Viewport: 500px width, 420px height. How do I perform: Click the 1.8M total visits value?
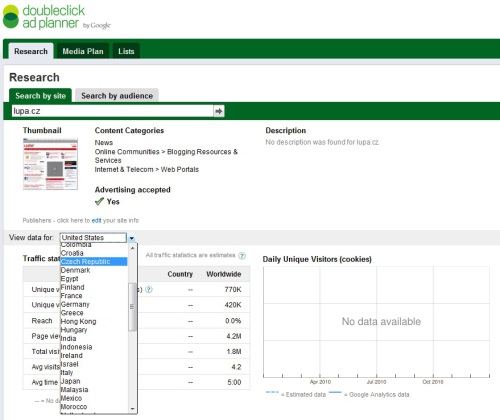(234, 351)
